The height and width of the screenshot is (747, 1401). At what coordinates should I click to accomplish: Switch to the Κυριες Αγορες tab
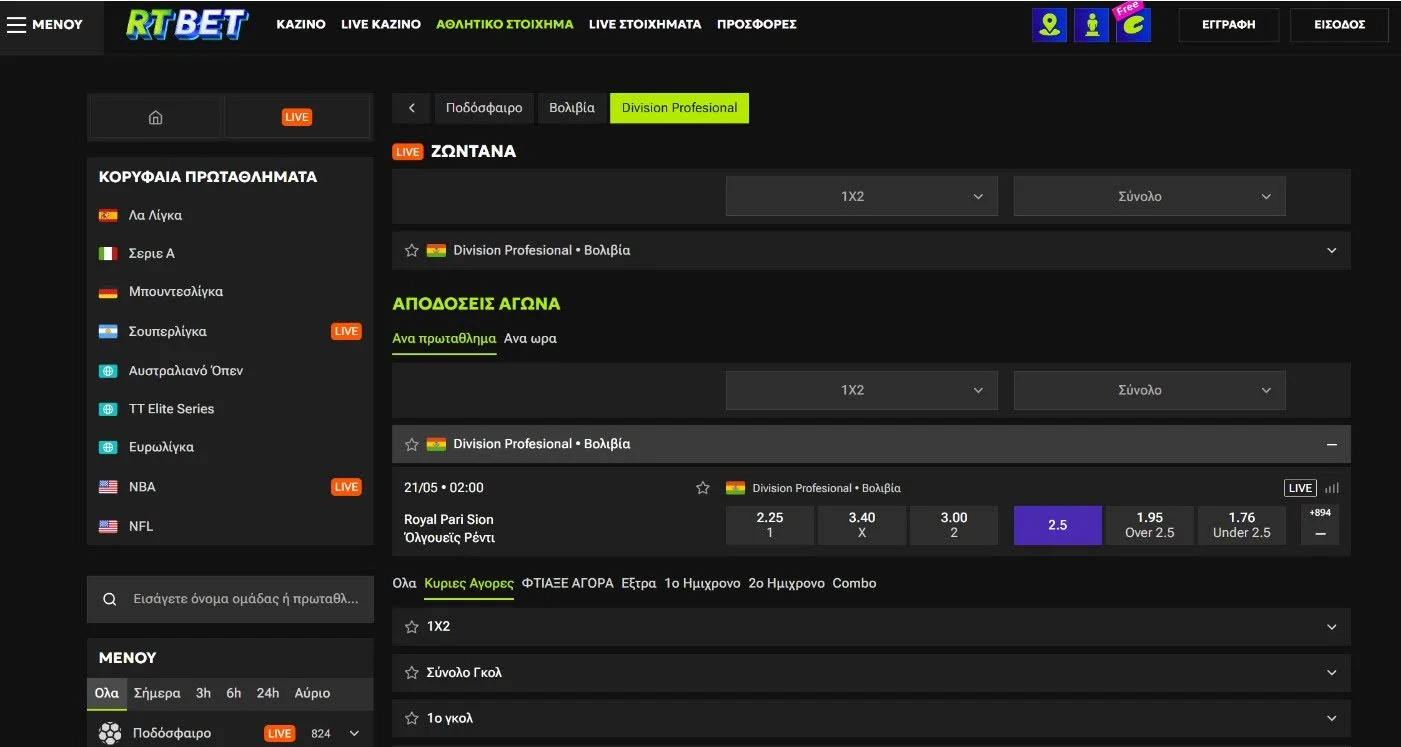point(469,583)
